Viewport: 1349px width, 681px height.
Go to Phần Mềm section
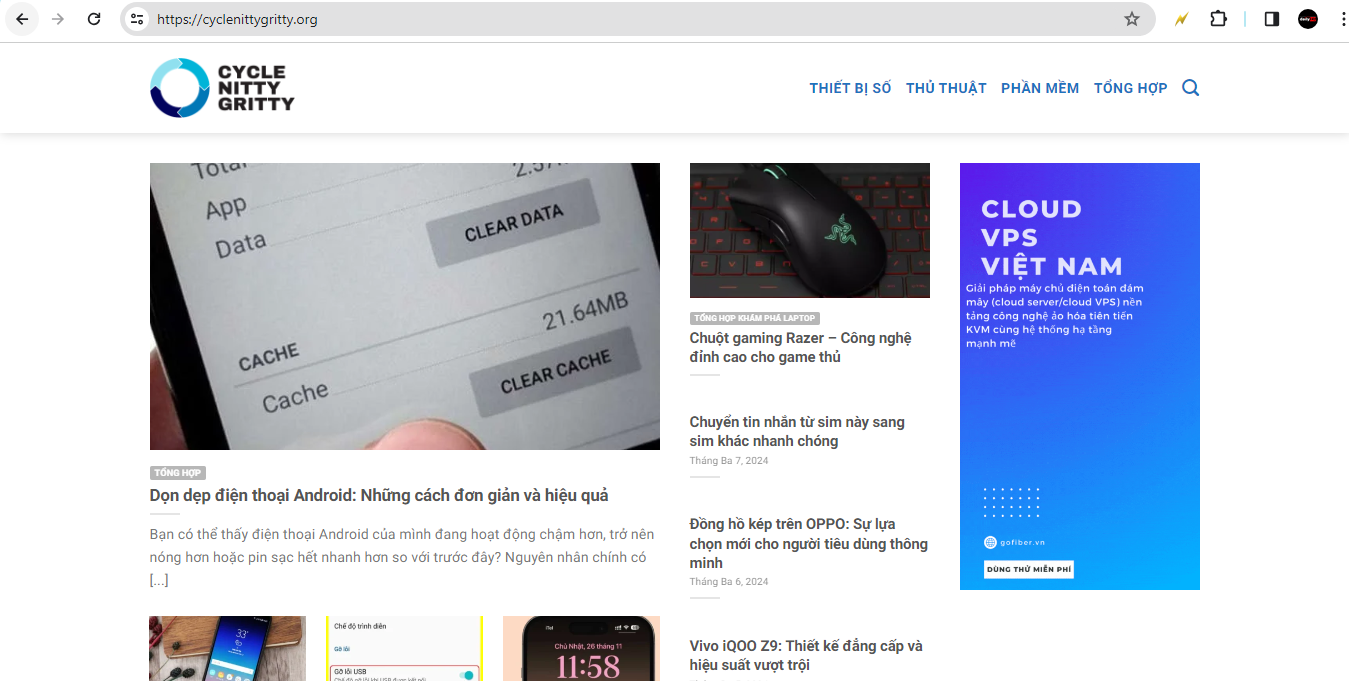1040,88
